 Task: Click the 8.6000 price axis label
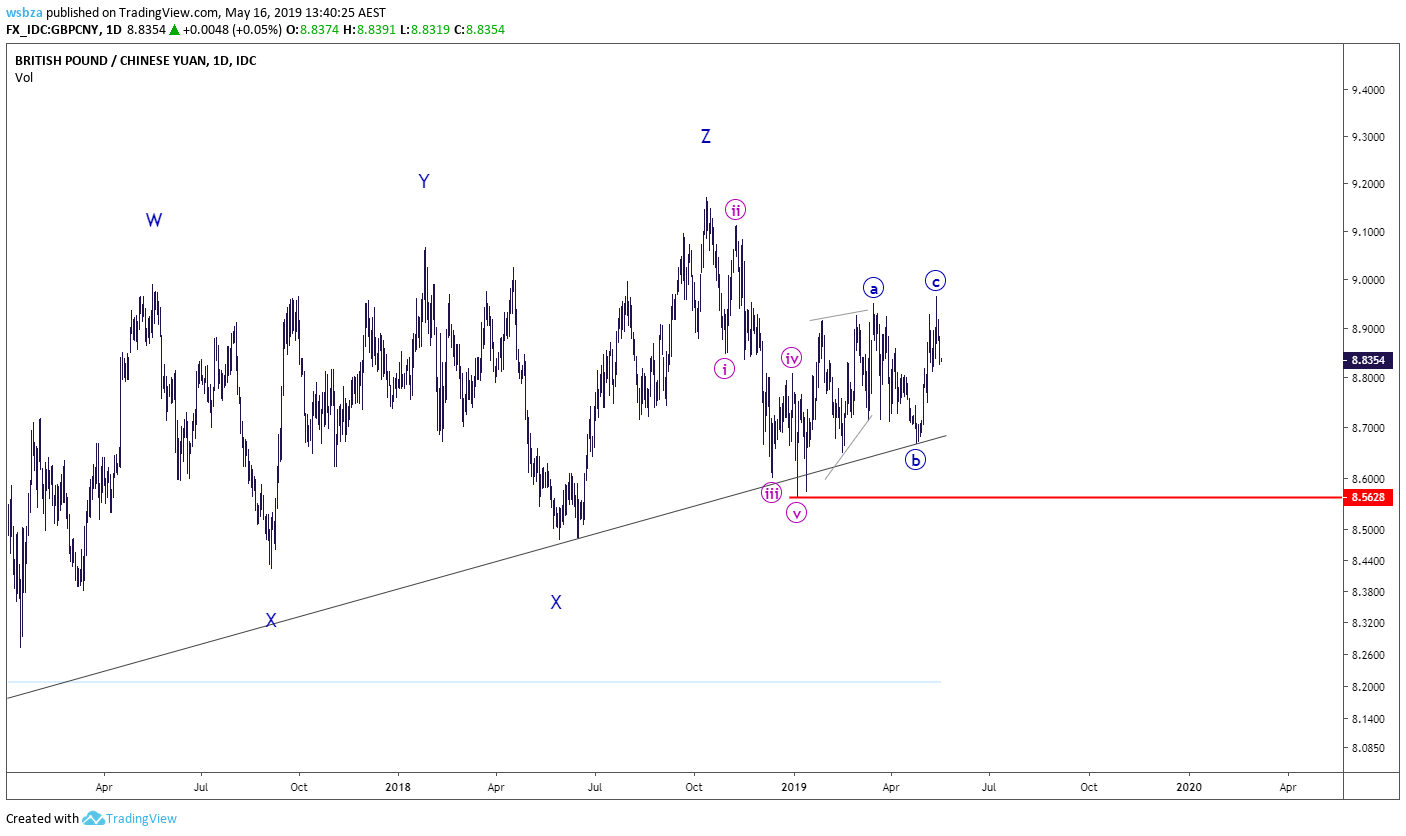click(1367, 479)
